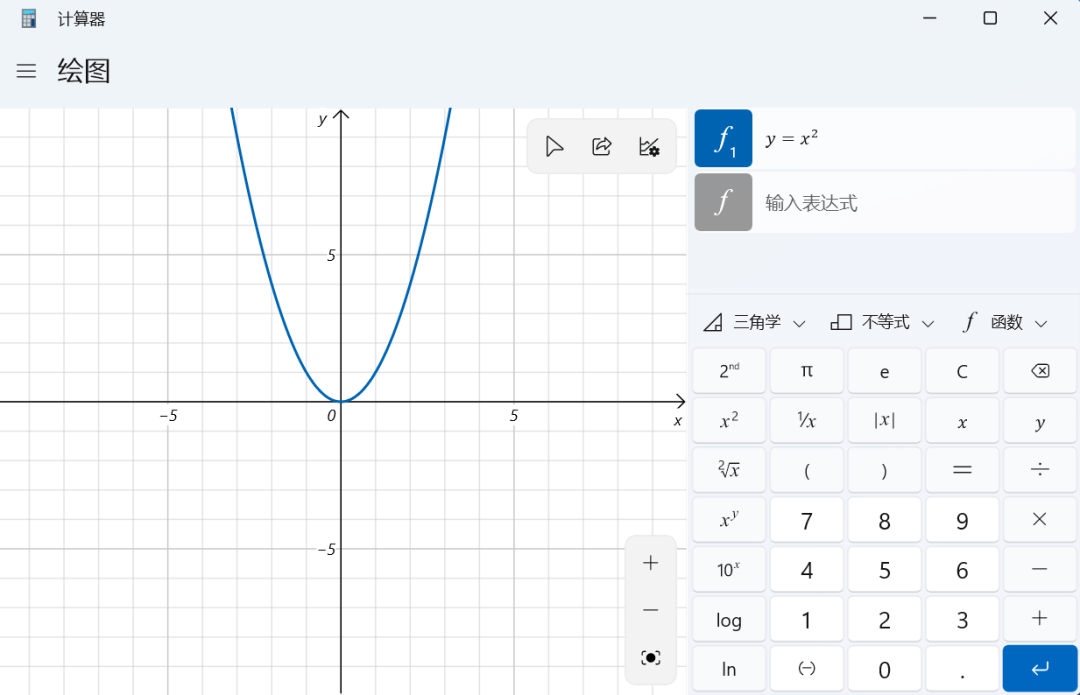The width and height of the screenshot is (1080, 695).
Task: Select the f1 function badge for y = x²
Action: coord(723,138)
